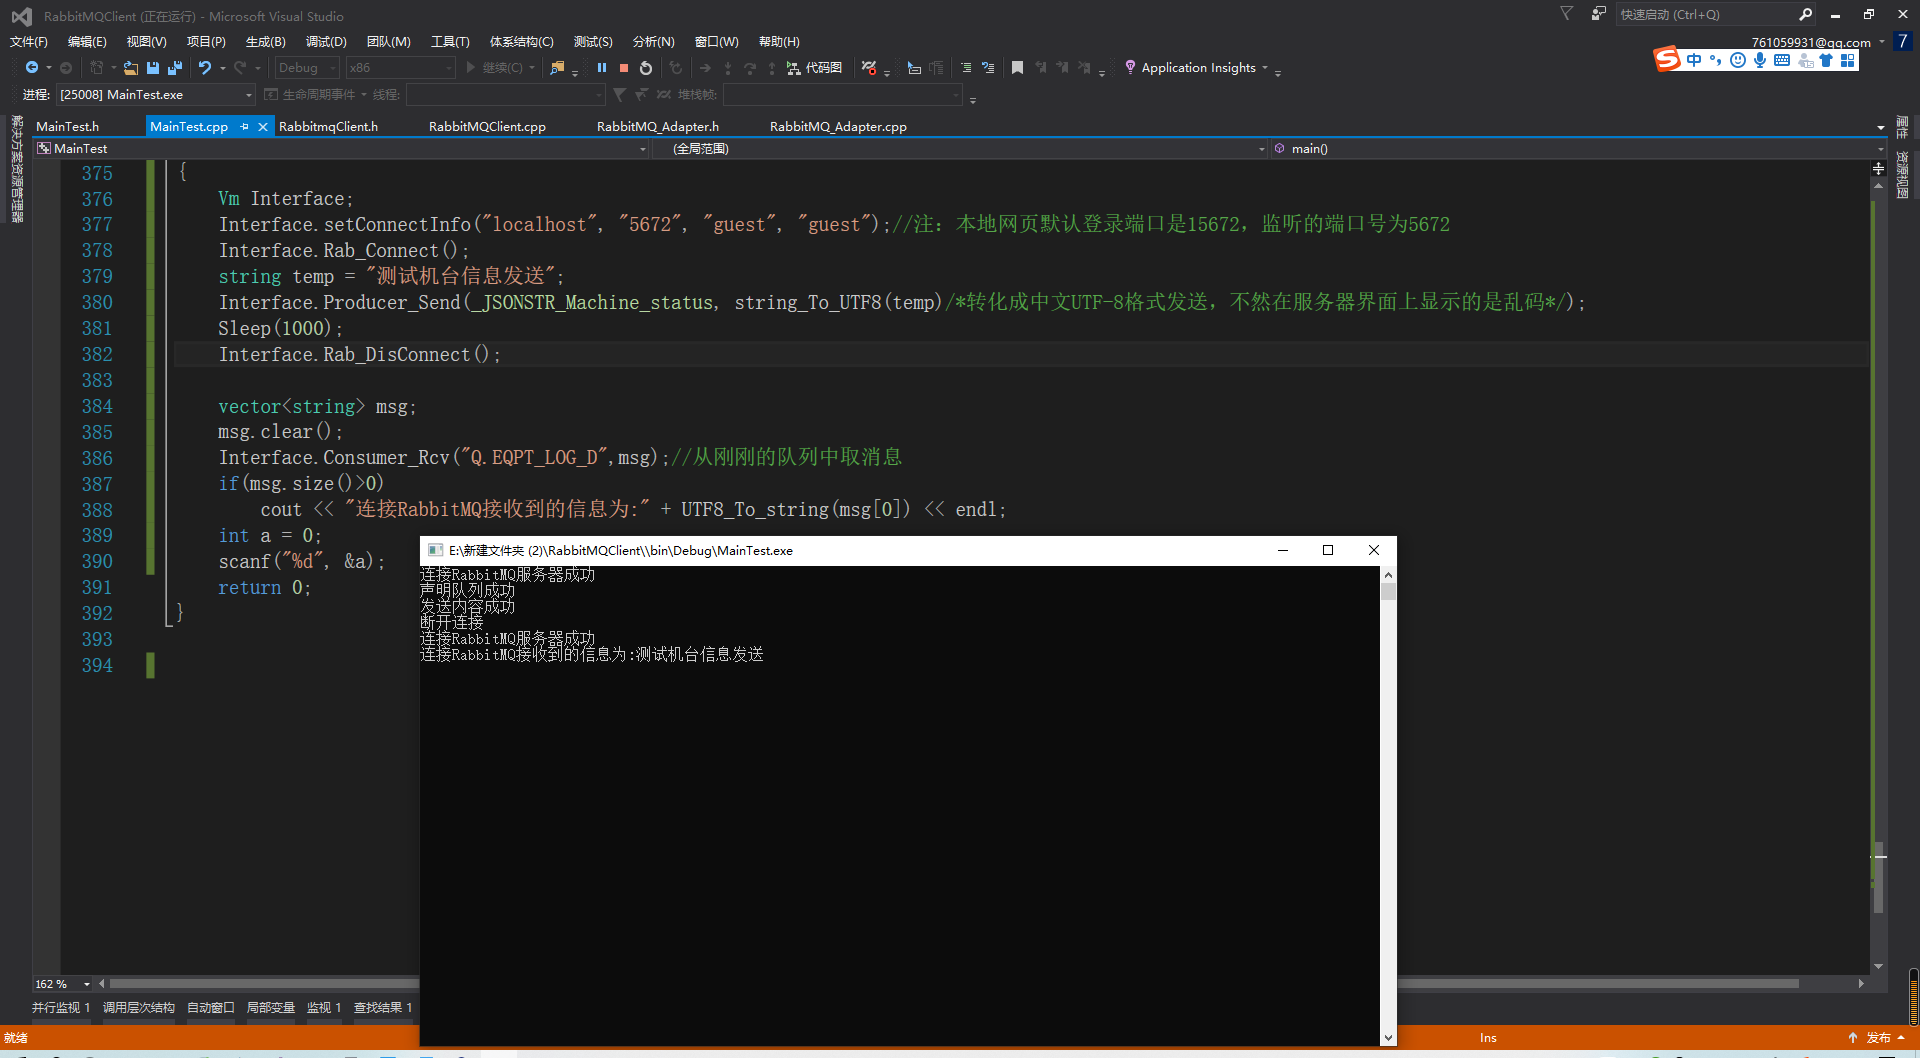The height and width of the screenshot is (1058, 1920).
Task: Open the notifications flag showing 7
Action: (1903, 42)
